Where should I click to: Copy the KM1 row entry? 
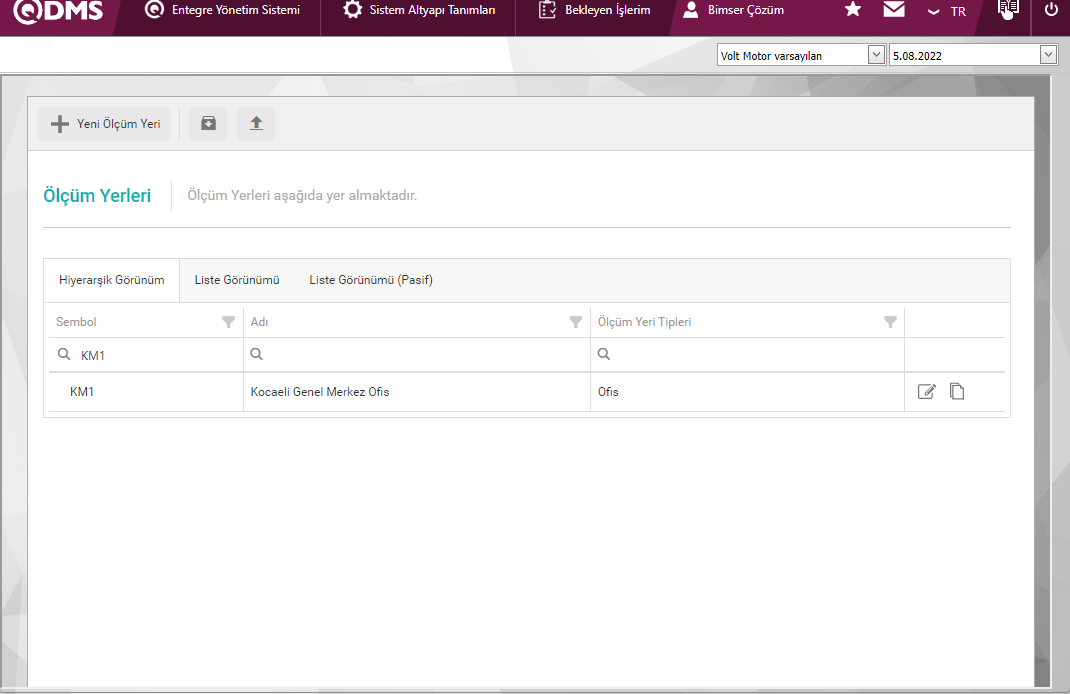point(957,392)
